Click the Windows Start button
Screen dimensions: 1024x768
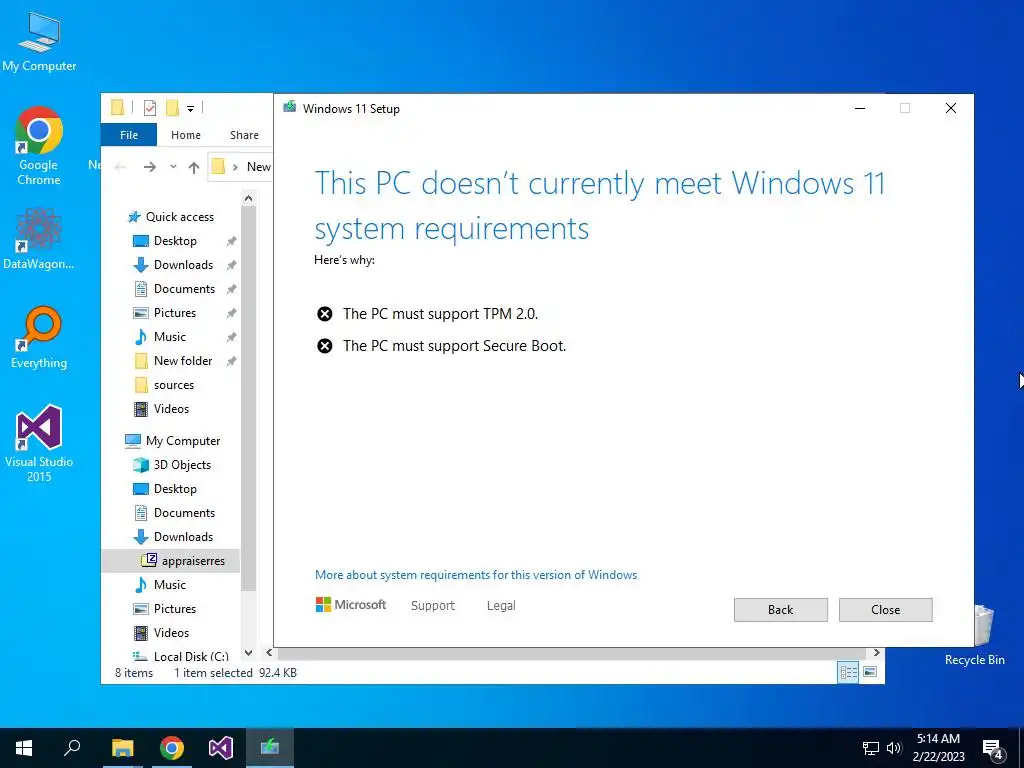pyautogui.click(x=24, y=748)
